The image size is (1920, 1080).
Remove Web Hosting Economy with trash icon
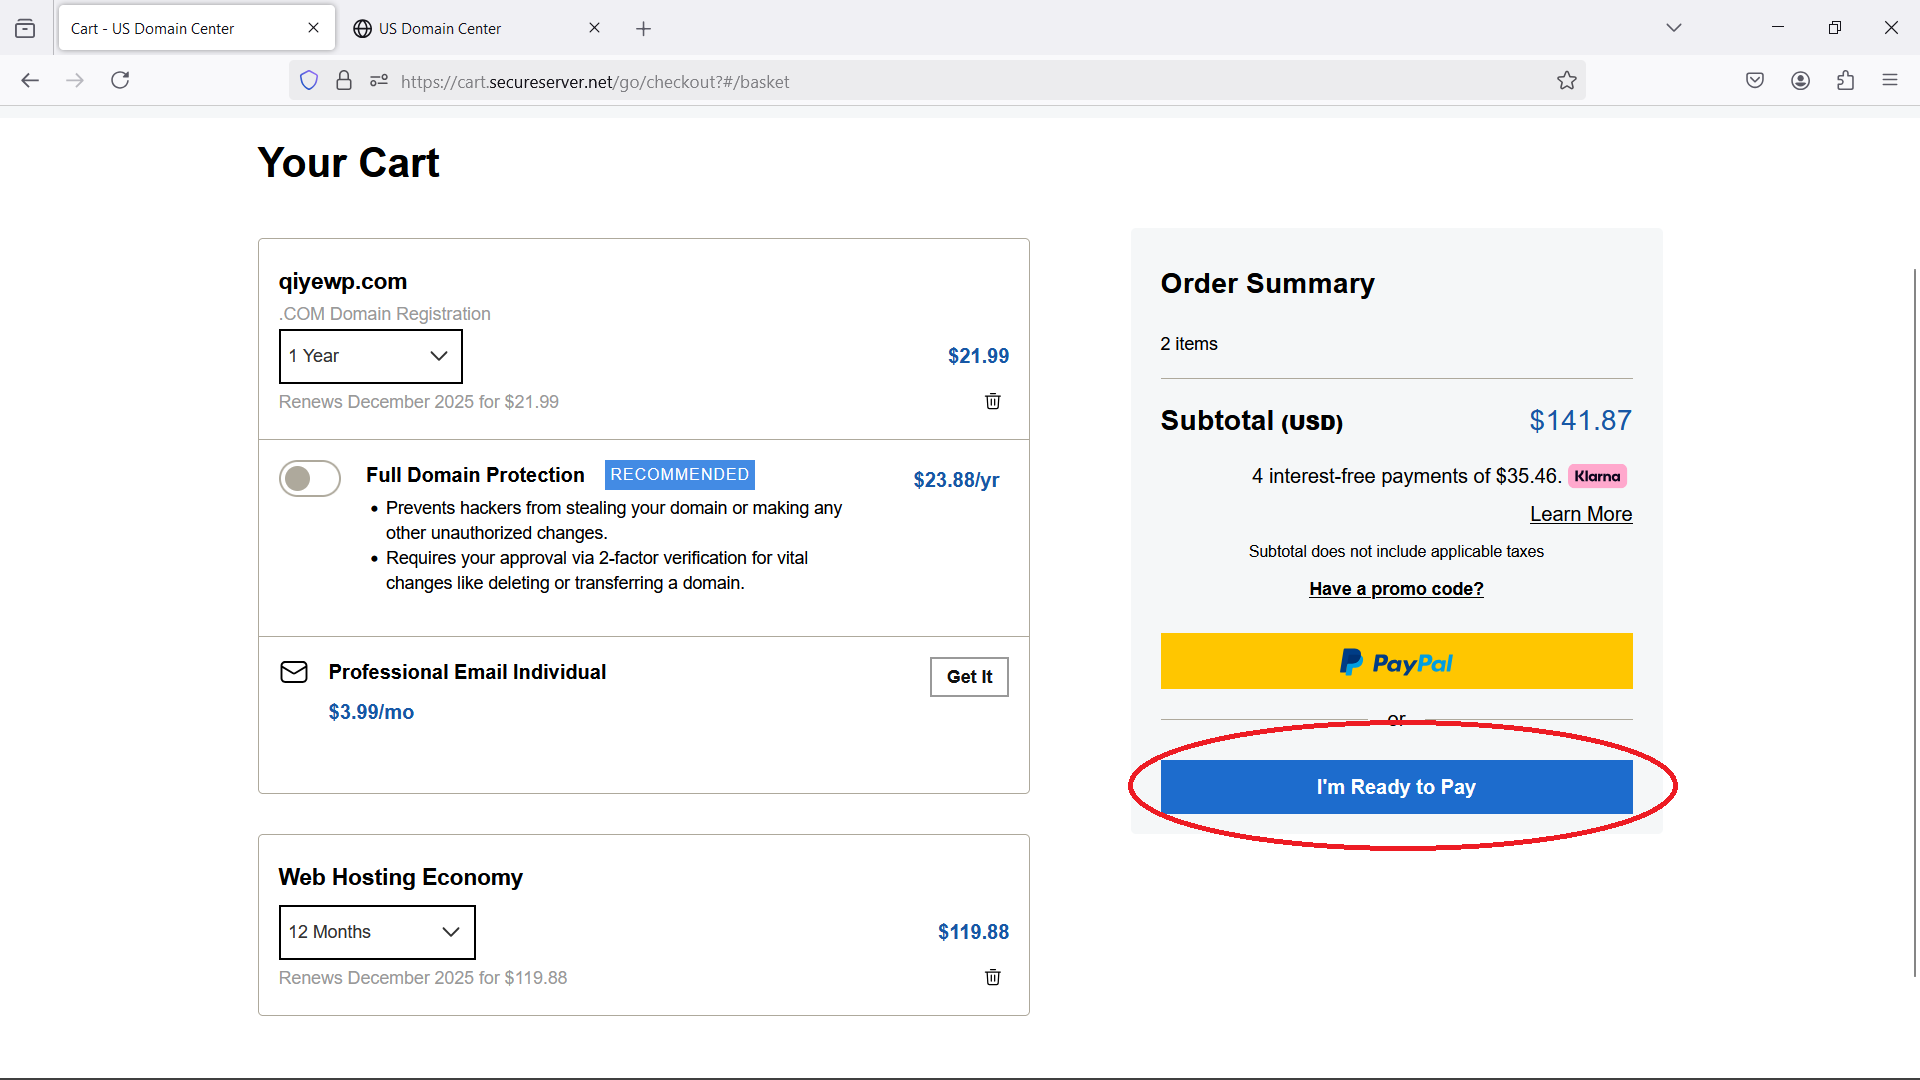coord(992,977)
